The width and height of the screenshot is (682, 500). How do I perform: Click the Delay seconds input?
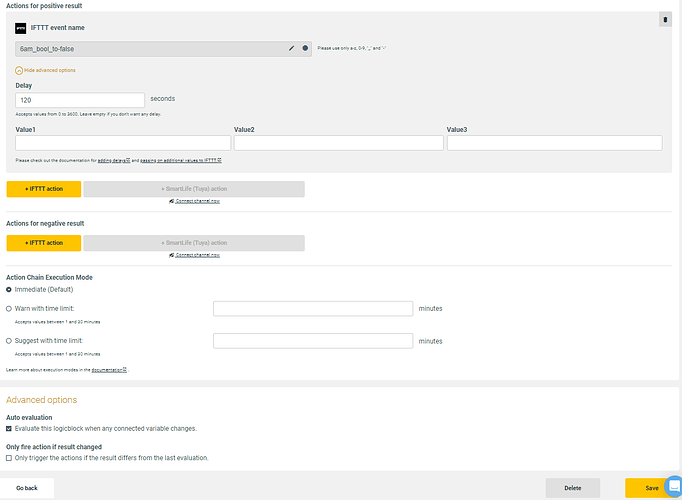pos(80,100)
